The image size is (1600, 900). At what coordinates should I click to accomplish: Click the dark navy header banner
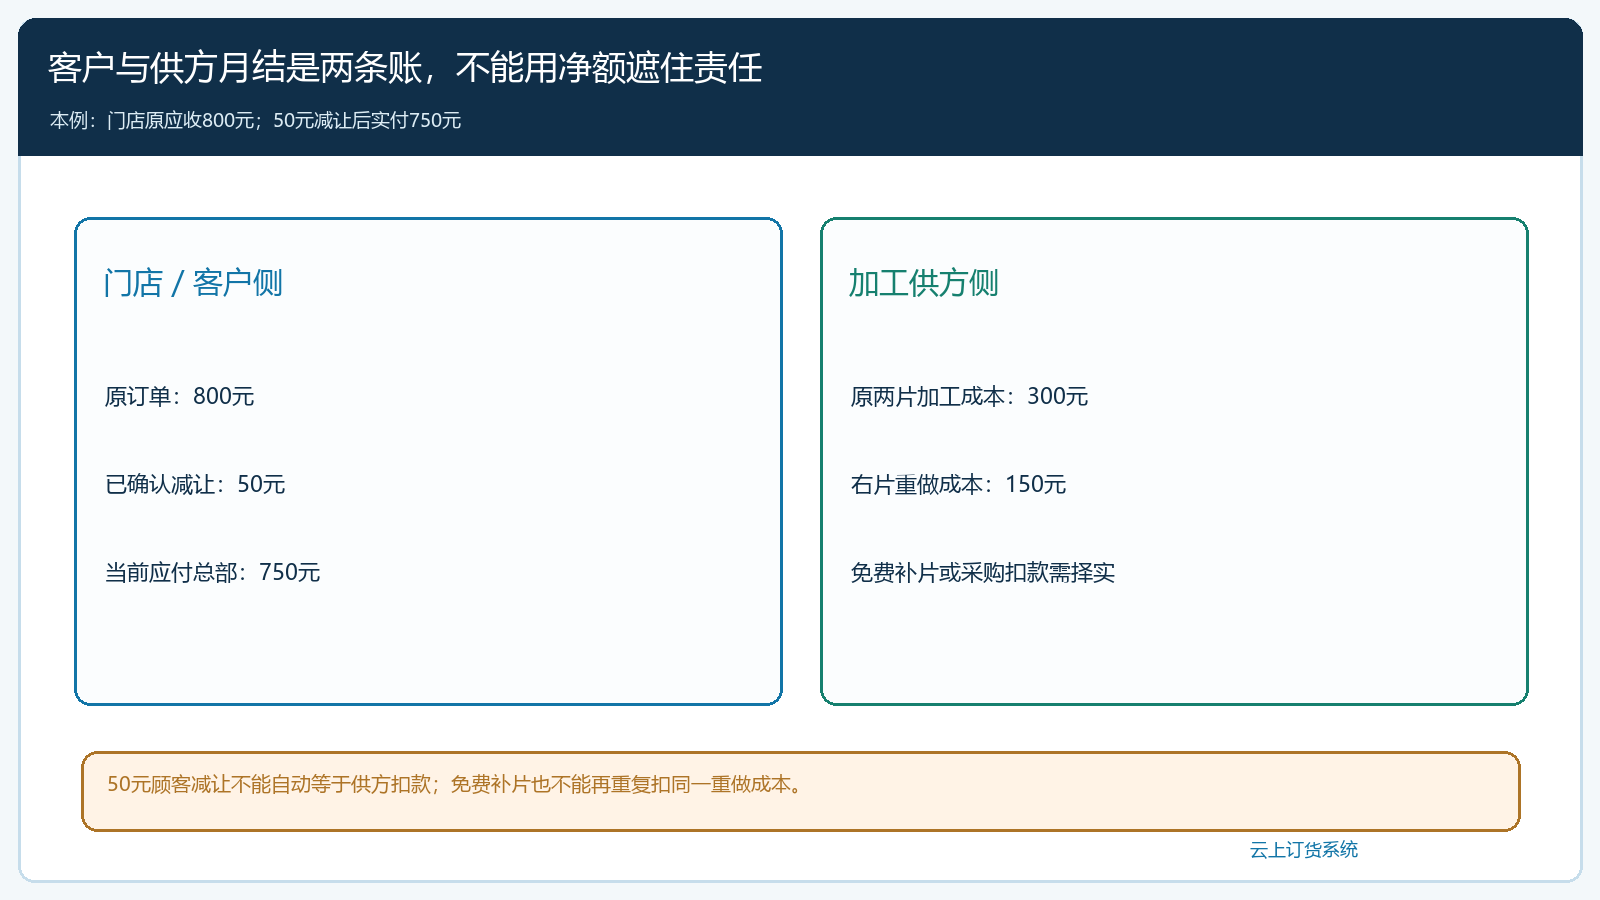800,87
